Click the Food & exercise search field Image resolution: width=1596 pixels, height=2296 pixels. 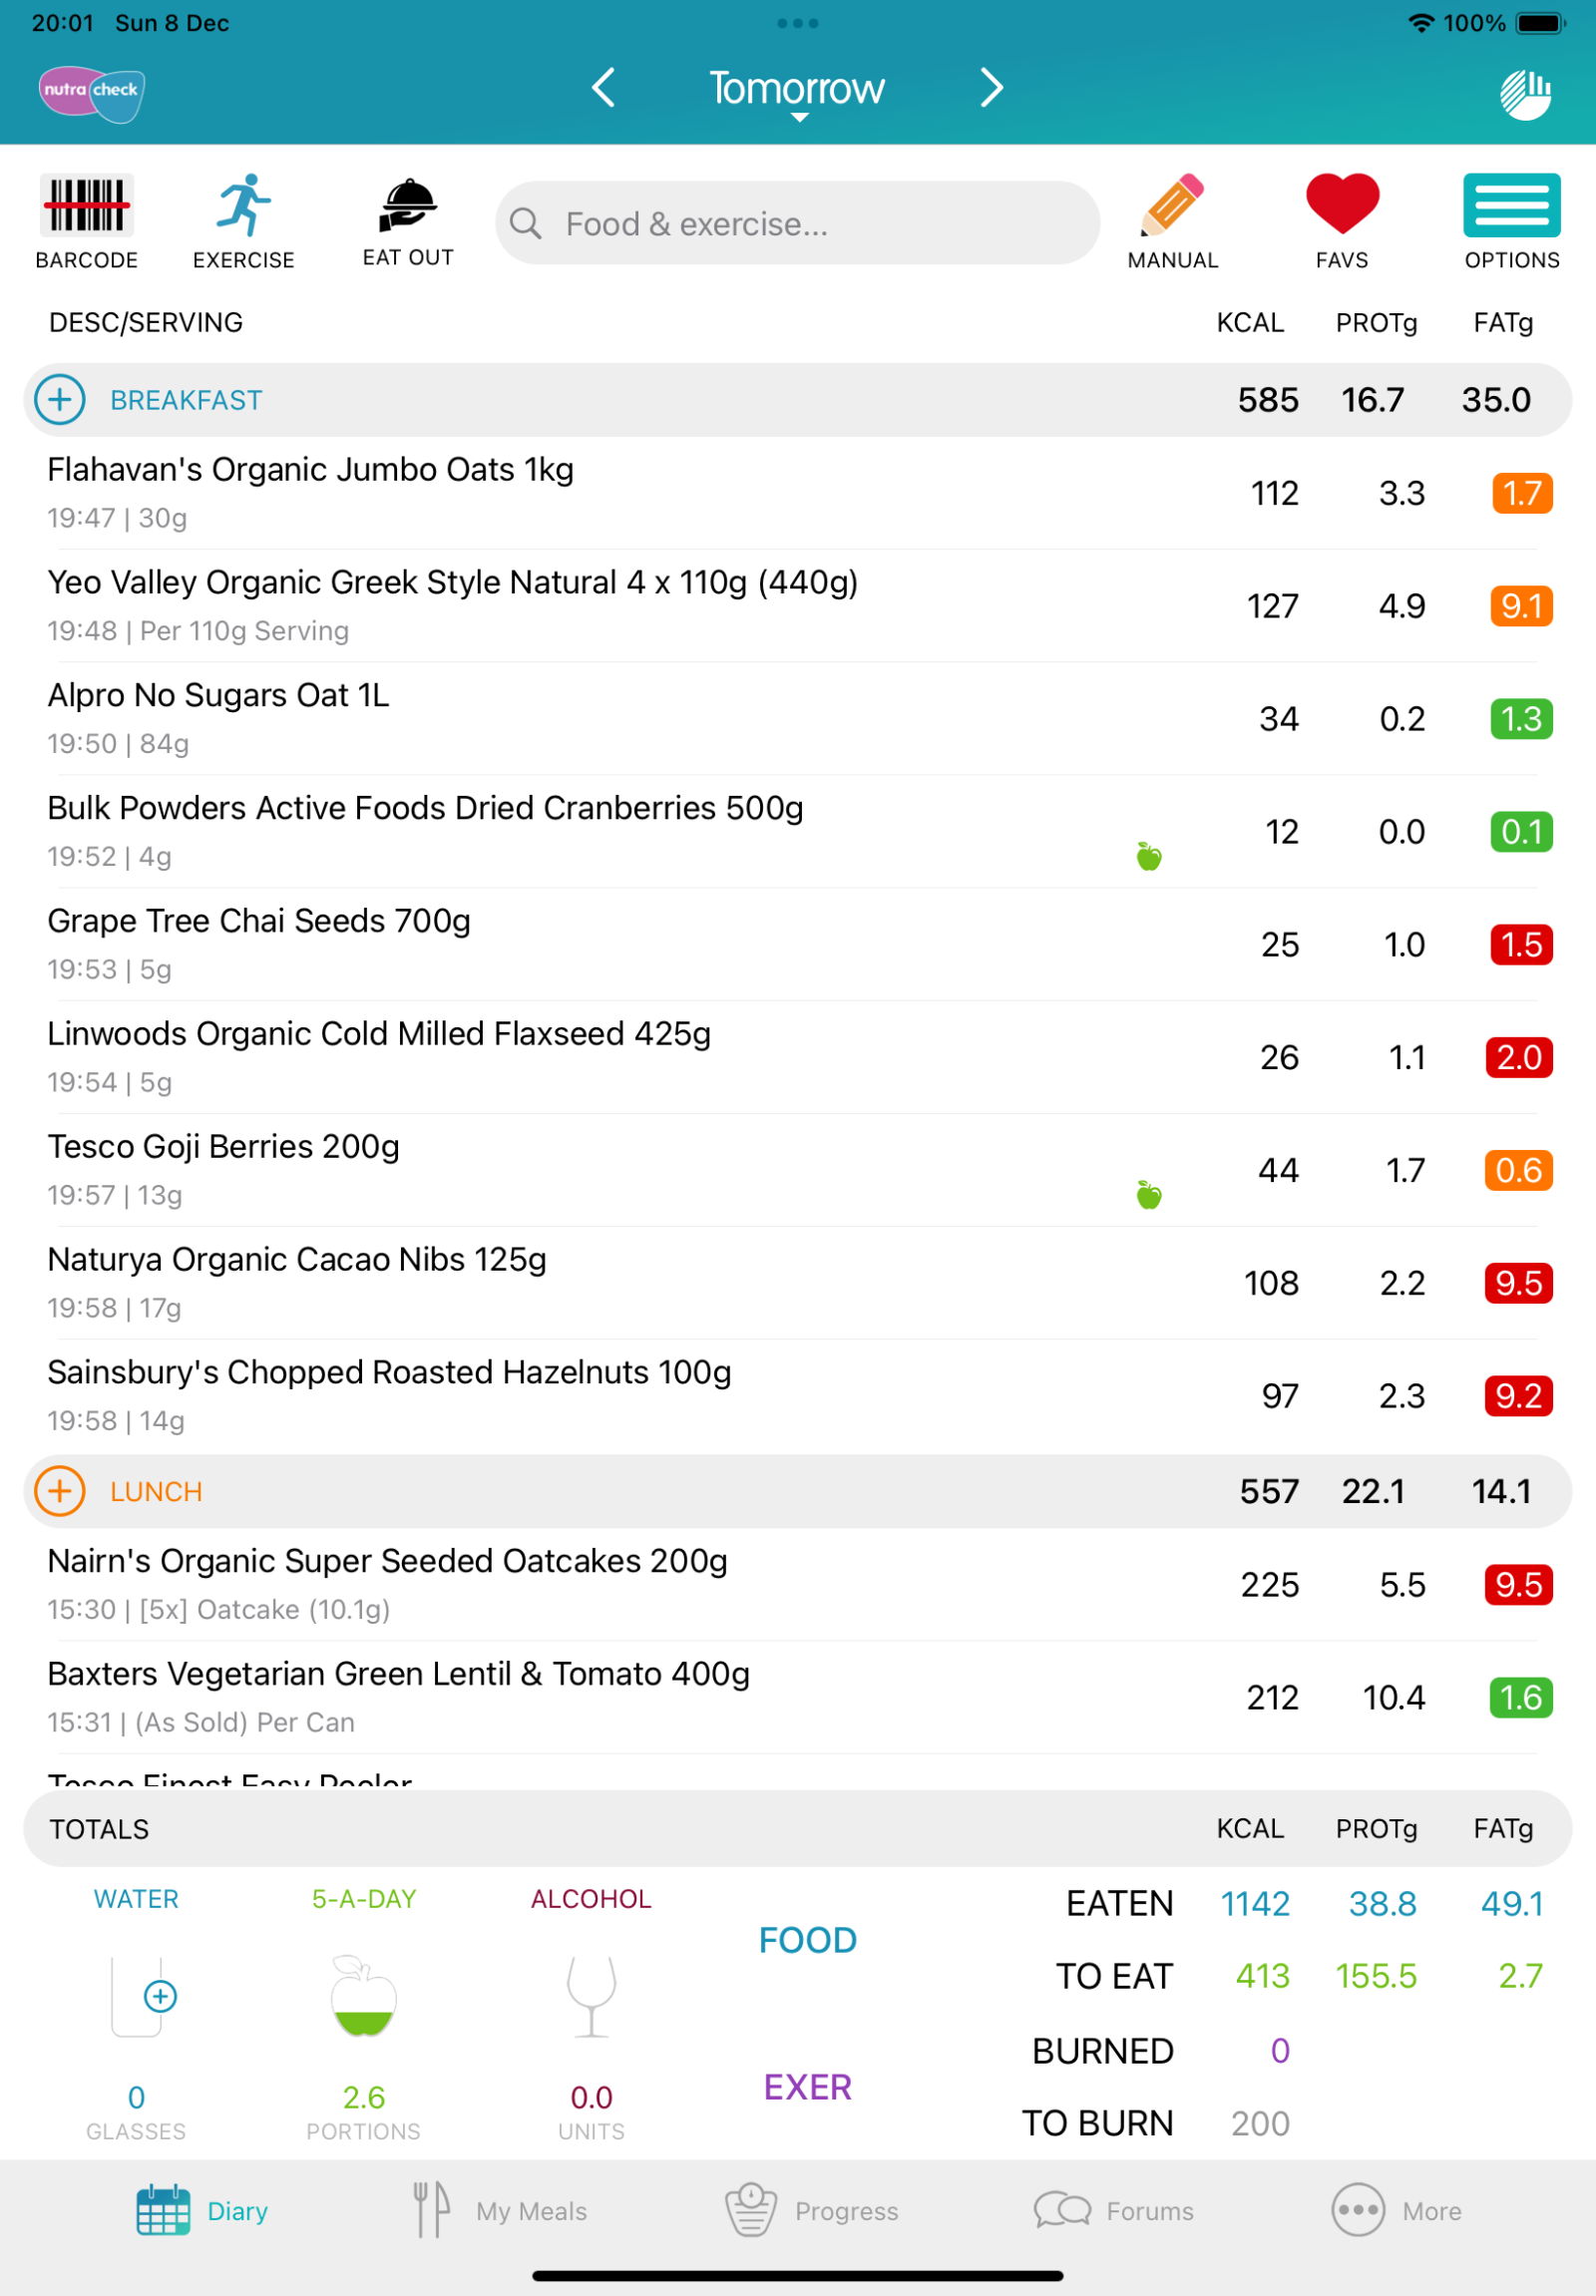coord(797,223)
